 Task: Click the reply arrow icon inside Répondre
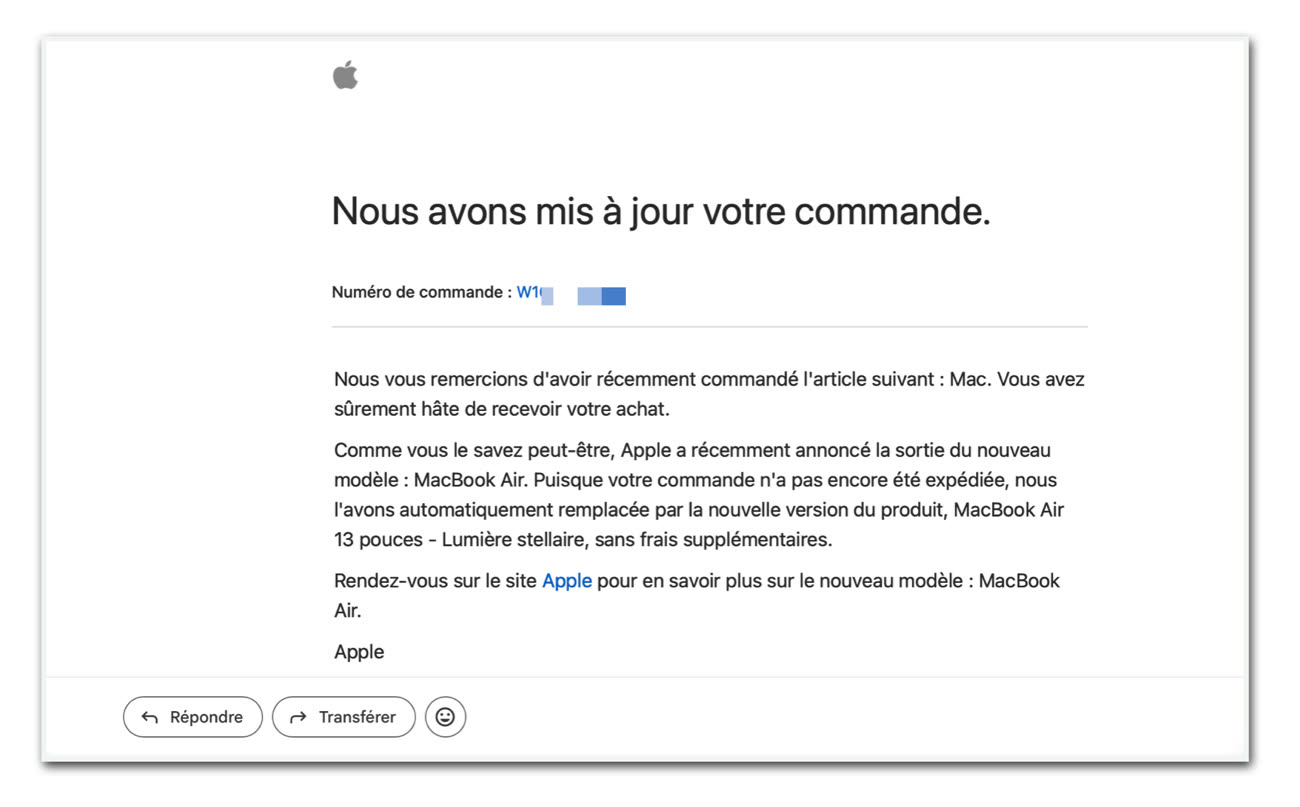coord(150,717)
